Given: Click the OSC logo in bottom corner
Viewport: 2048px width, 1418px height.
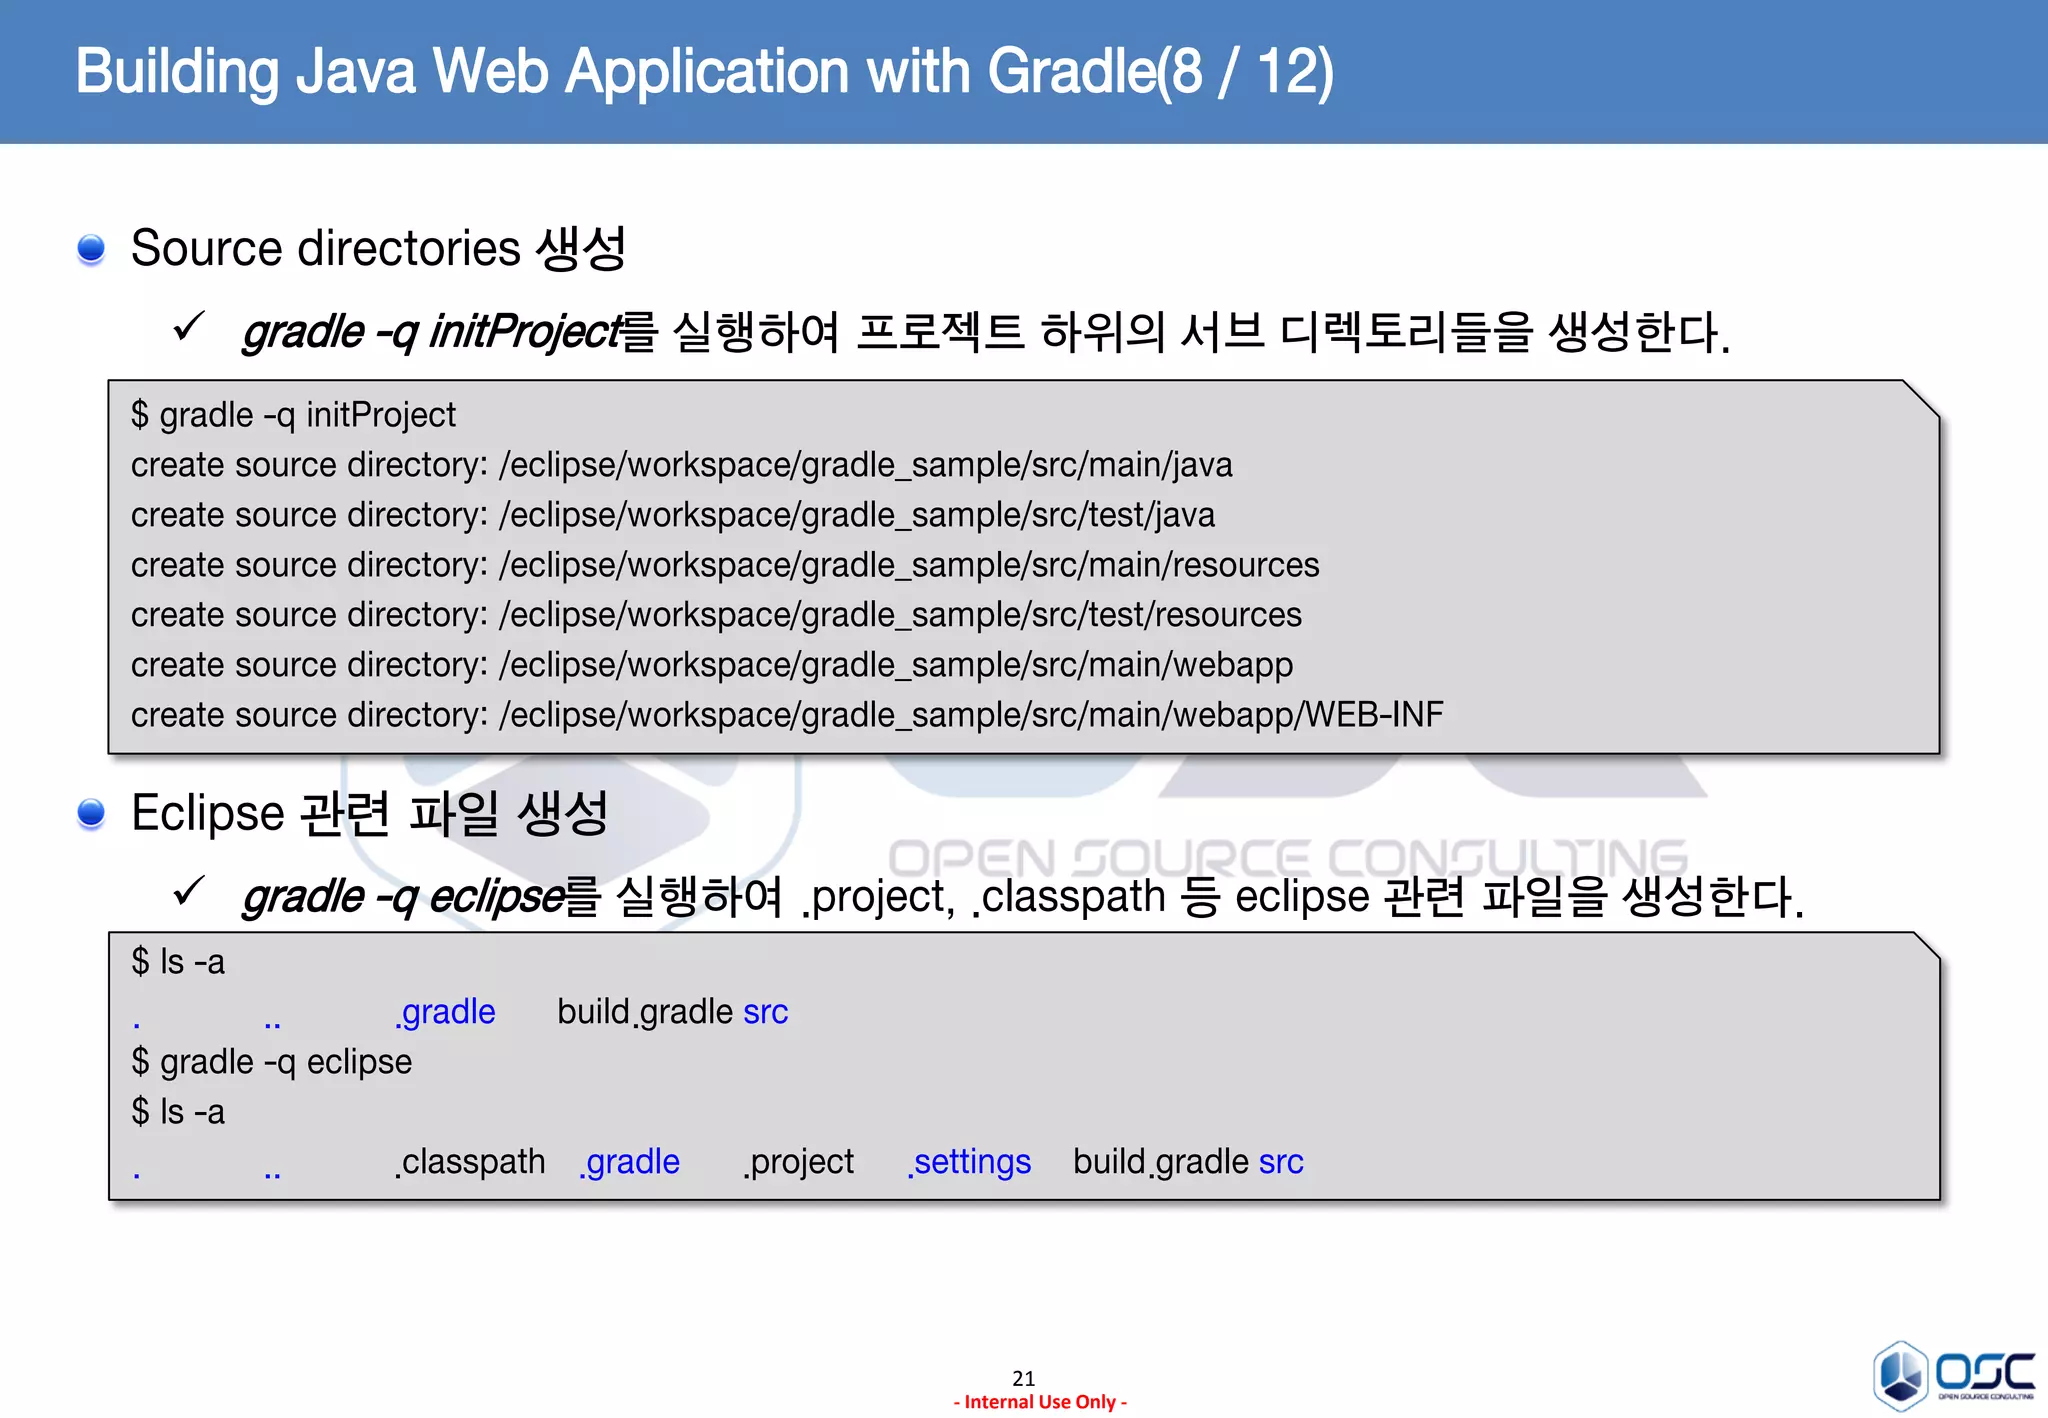Looking at the screenshot, I should point(1952,1375).
